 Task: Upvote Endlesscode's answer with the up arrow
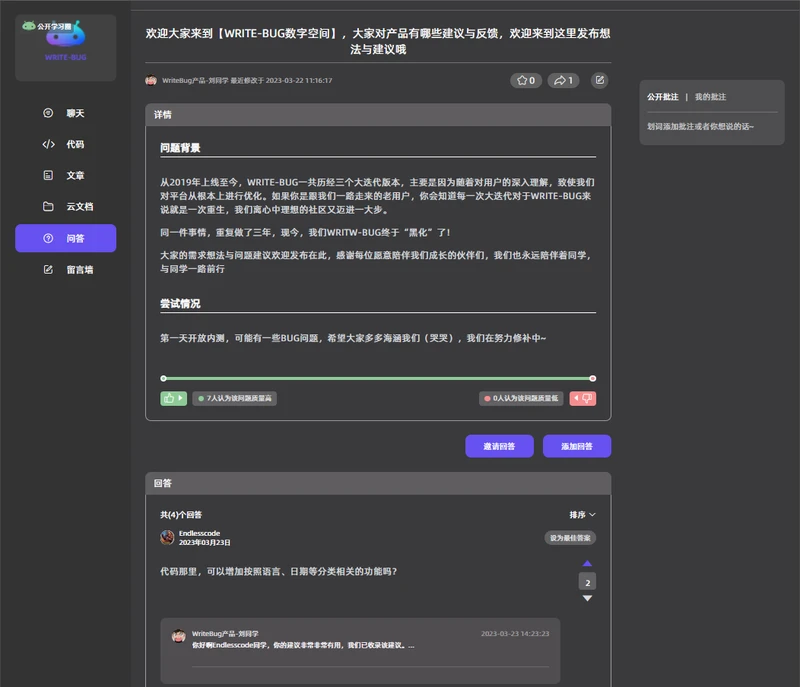[x=587, y=564]
